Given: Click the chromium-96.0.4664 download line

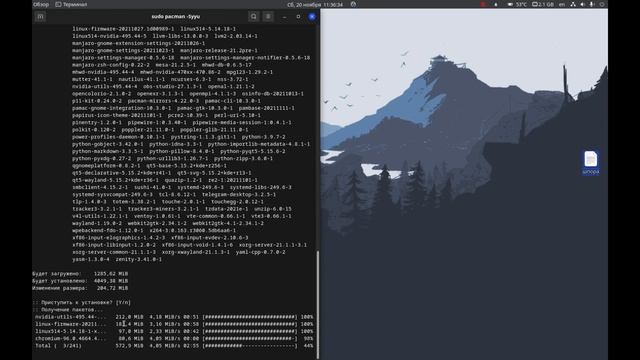Looking at the screenshot, I should click(x=174, y=338).
